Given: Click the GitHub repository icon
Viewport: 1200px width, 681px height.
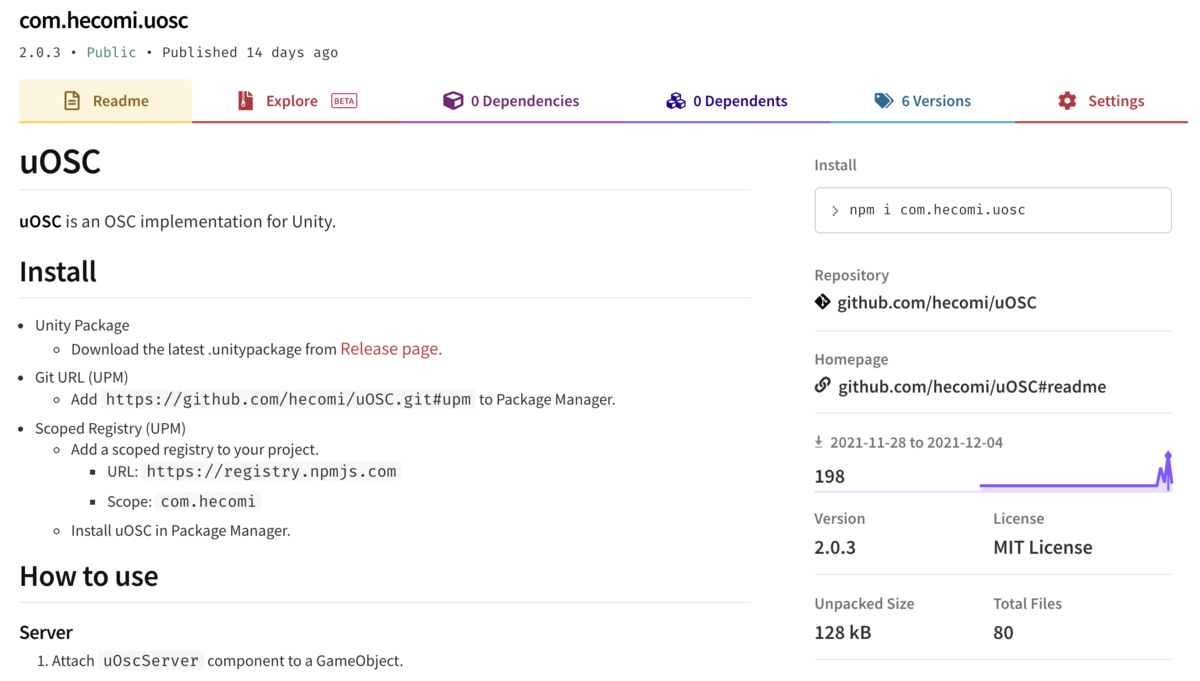Looking at the screenshot, I should click(x=821, y=302).
